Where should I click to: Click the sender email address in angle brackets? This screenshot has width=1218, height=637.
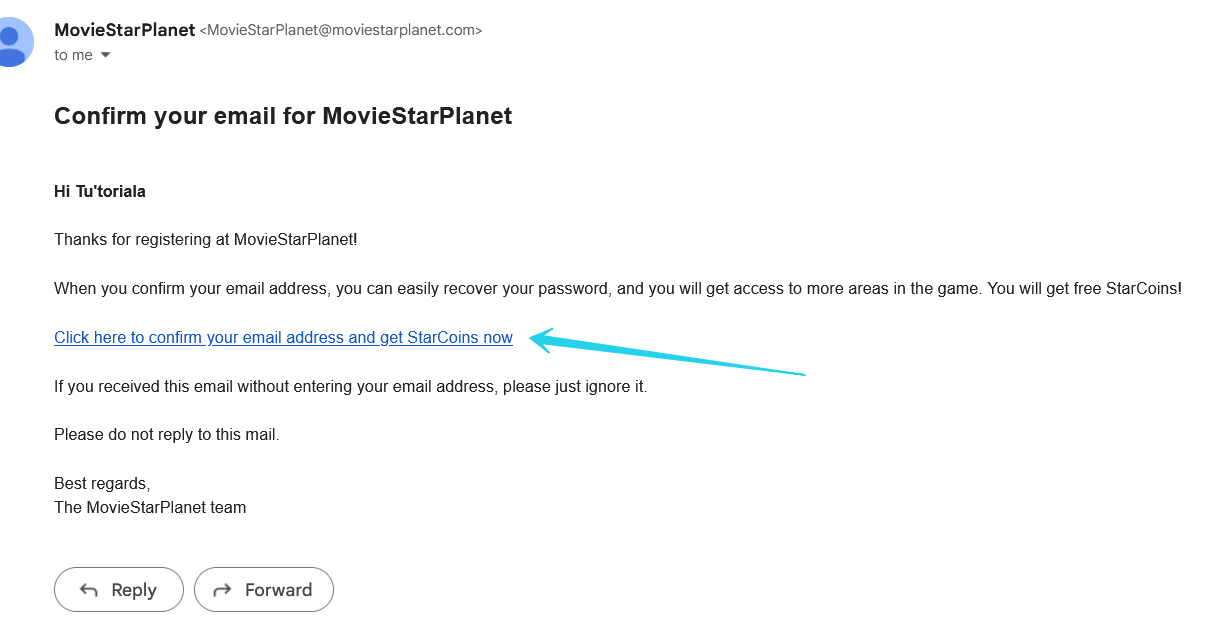[341, 30]
